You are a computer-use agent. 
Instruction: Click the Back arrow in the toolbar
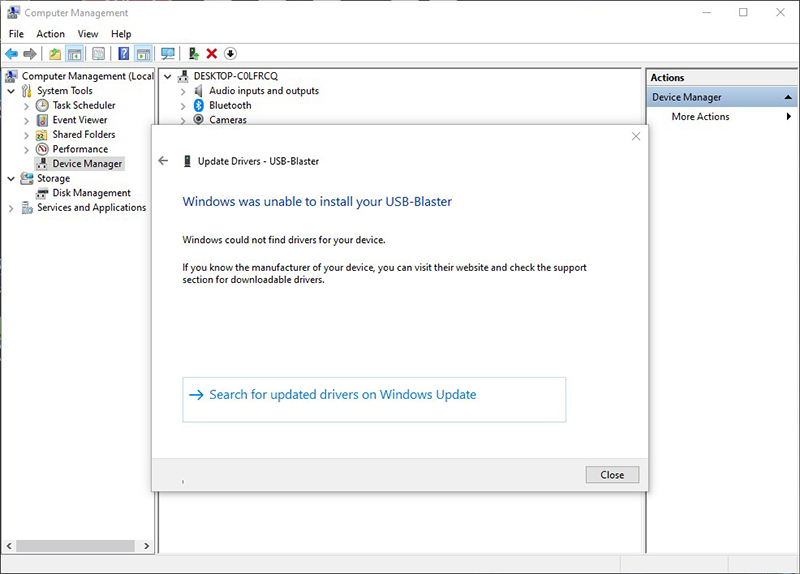(12, 54)
